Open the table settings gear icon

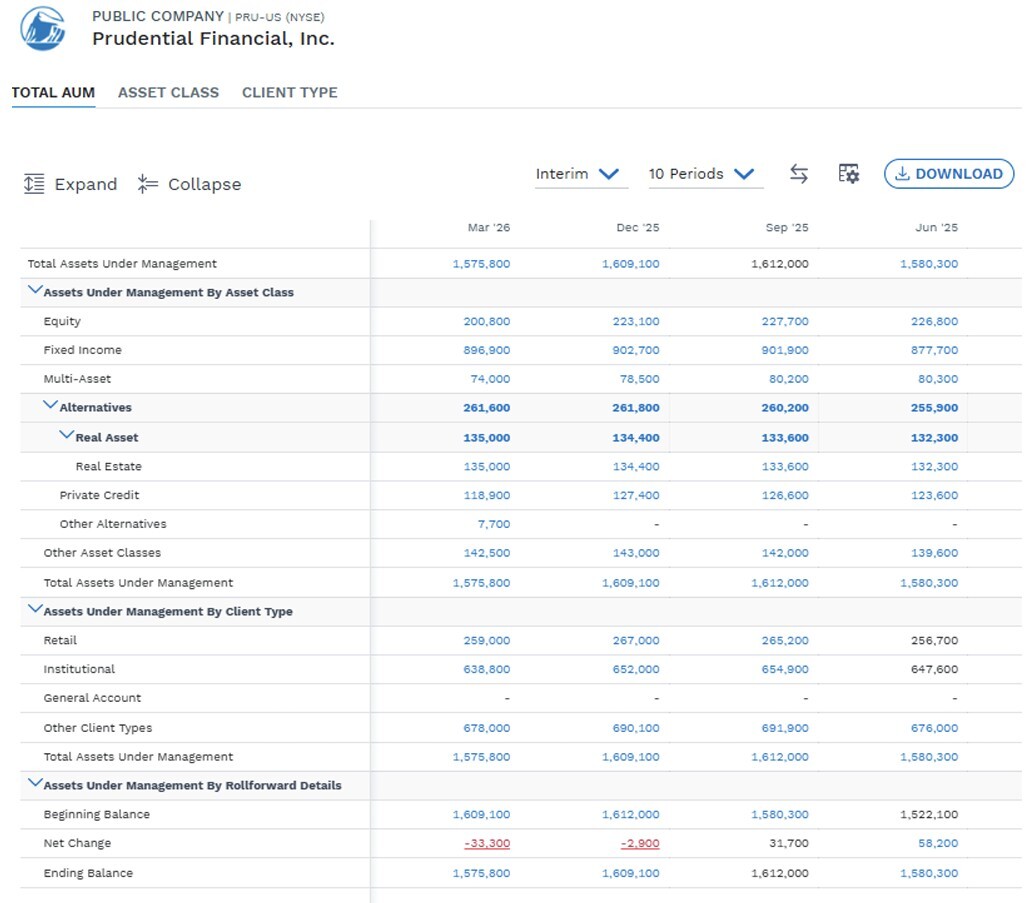pos(849,174)
